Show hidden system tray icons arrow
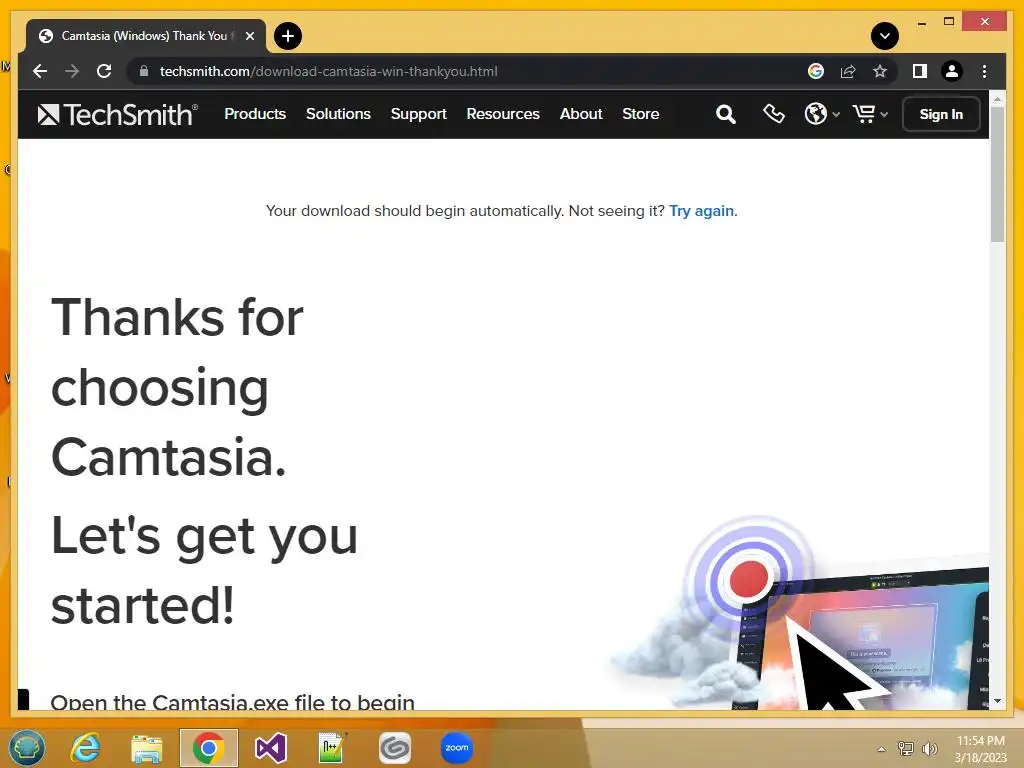This screenshot has height=768, width=1024. pyautogui.click(x=882, y=749)
